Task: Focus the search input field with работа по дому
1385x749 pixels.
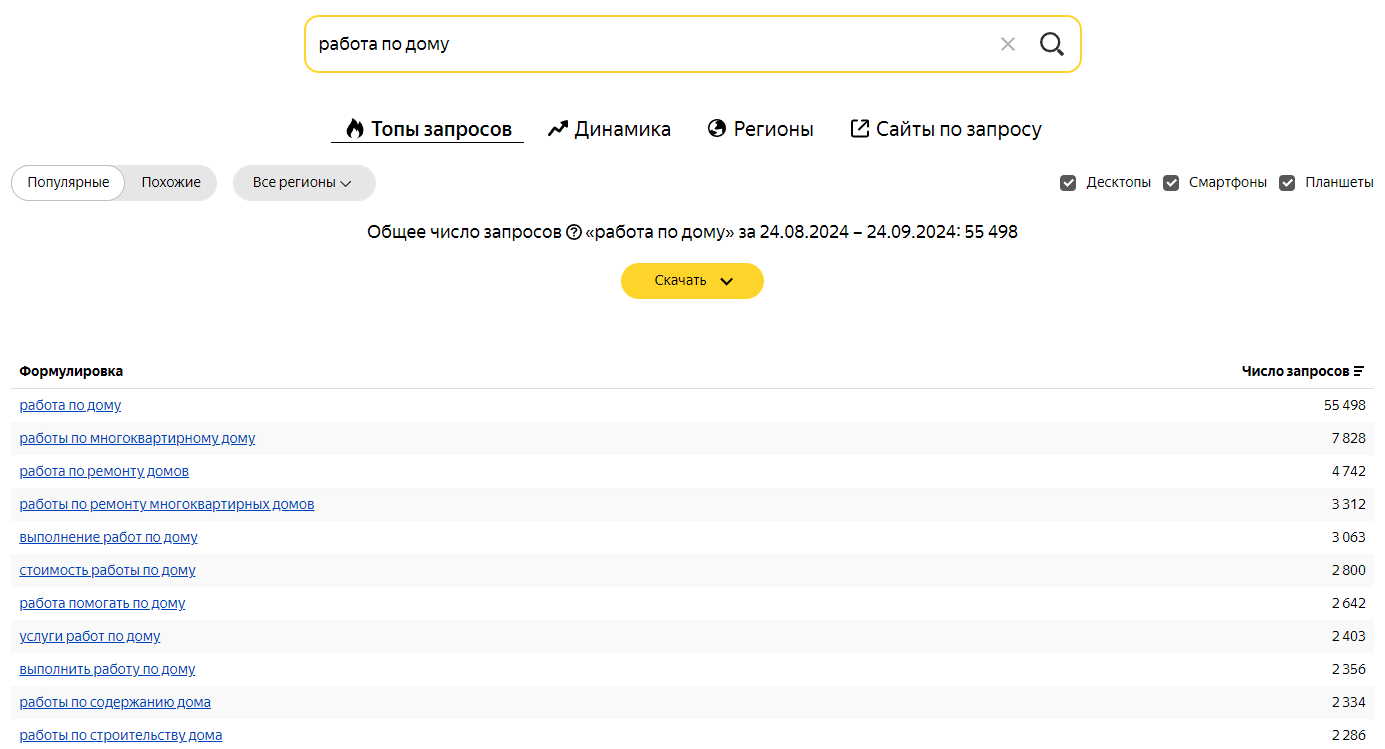Action: pos(640,44)
